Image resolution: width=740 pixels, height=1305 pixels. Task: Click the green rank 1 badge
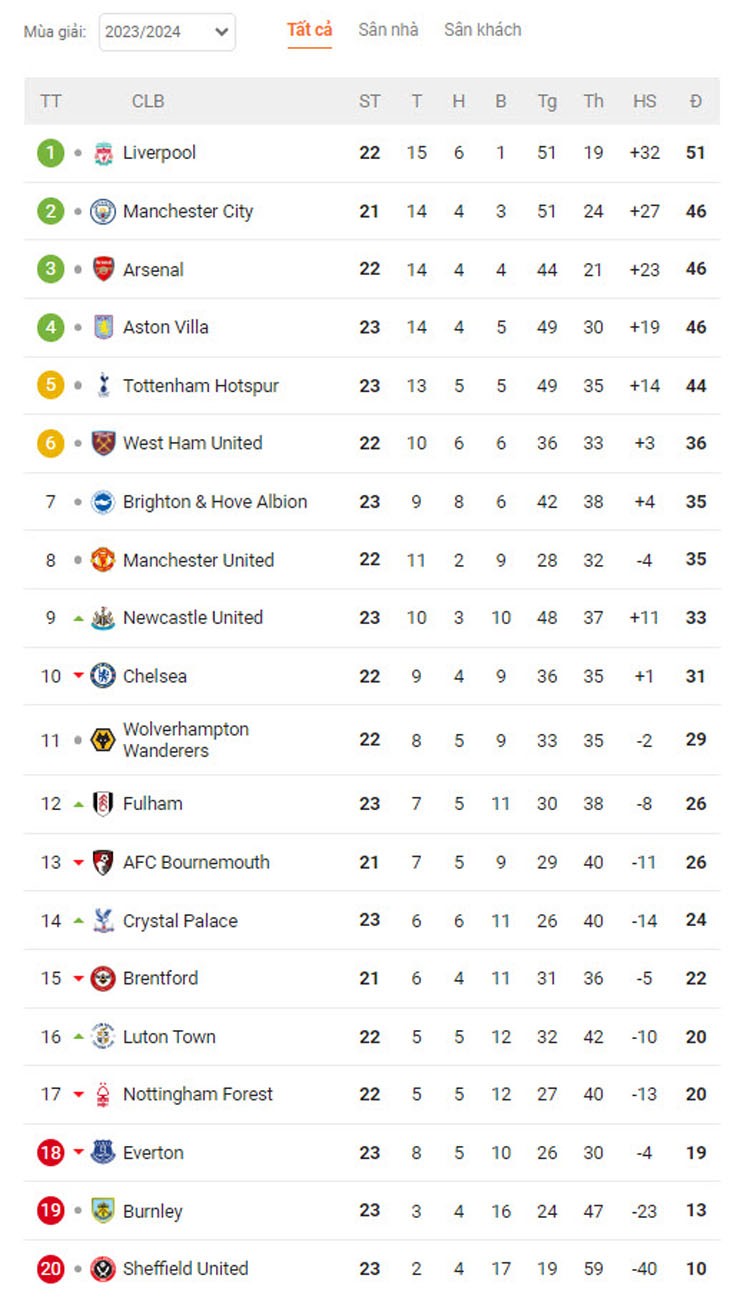[x=50, y=153]
